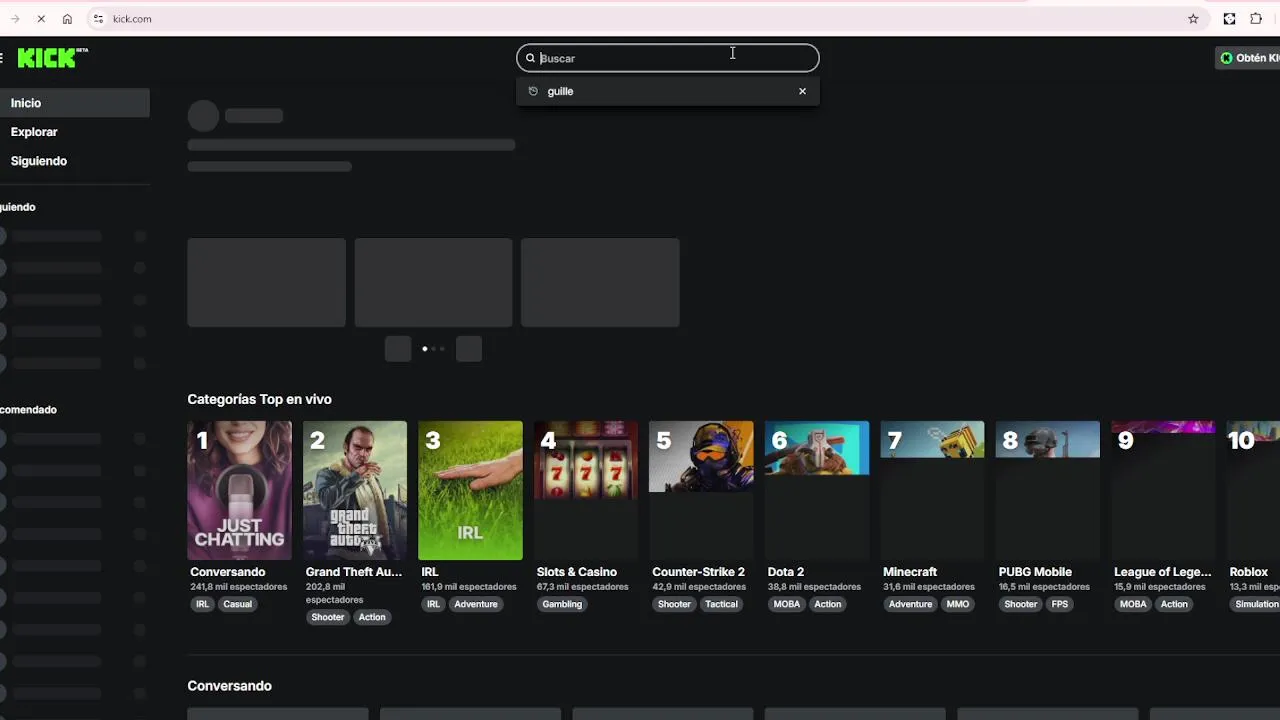The image size is (1280, 720).
Task: Click the Conversando section heading
Action: click(x=229, y=686)
